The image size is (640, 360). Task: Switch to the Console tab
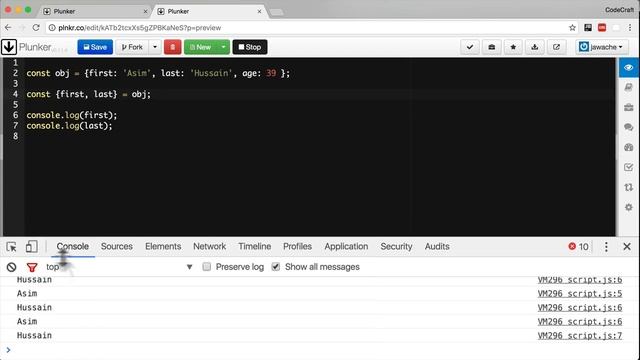[x=73, y=247]
